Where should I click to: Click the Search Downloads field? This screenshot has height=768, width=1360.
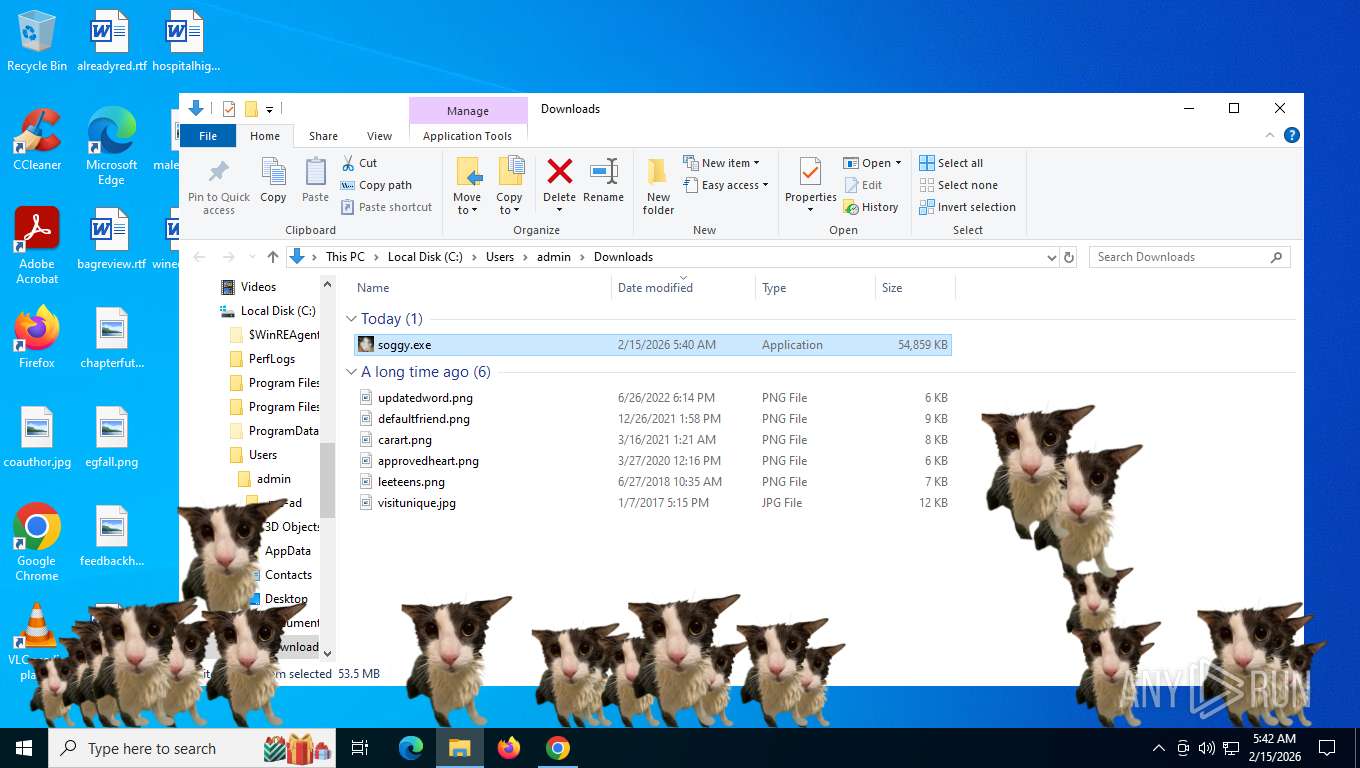click(x=1190, y=257)
